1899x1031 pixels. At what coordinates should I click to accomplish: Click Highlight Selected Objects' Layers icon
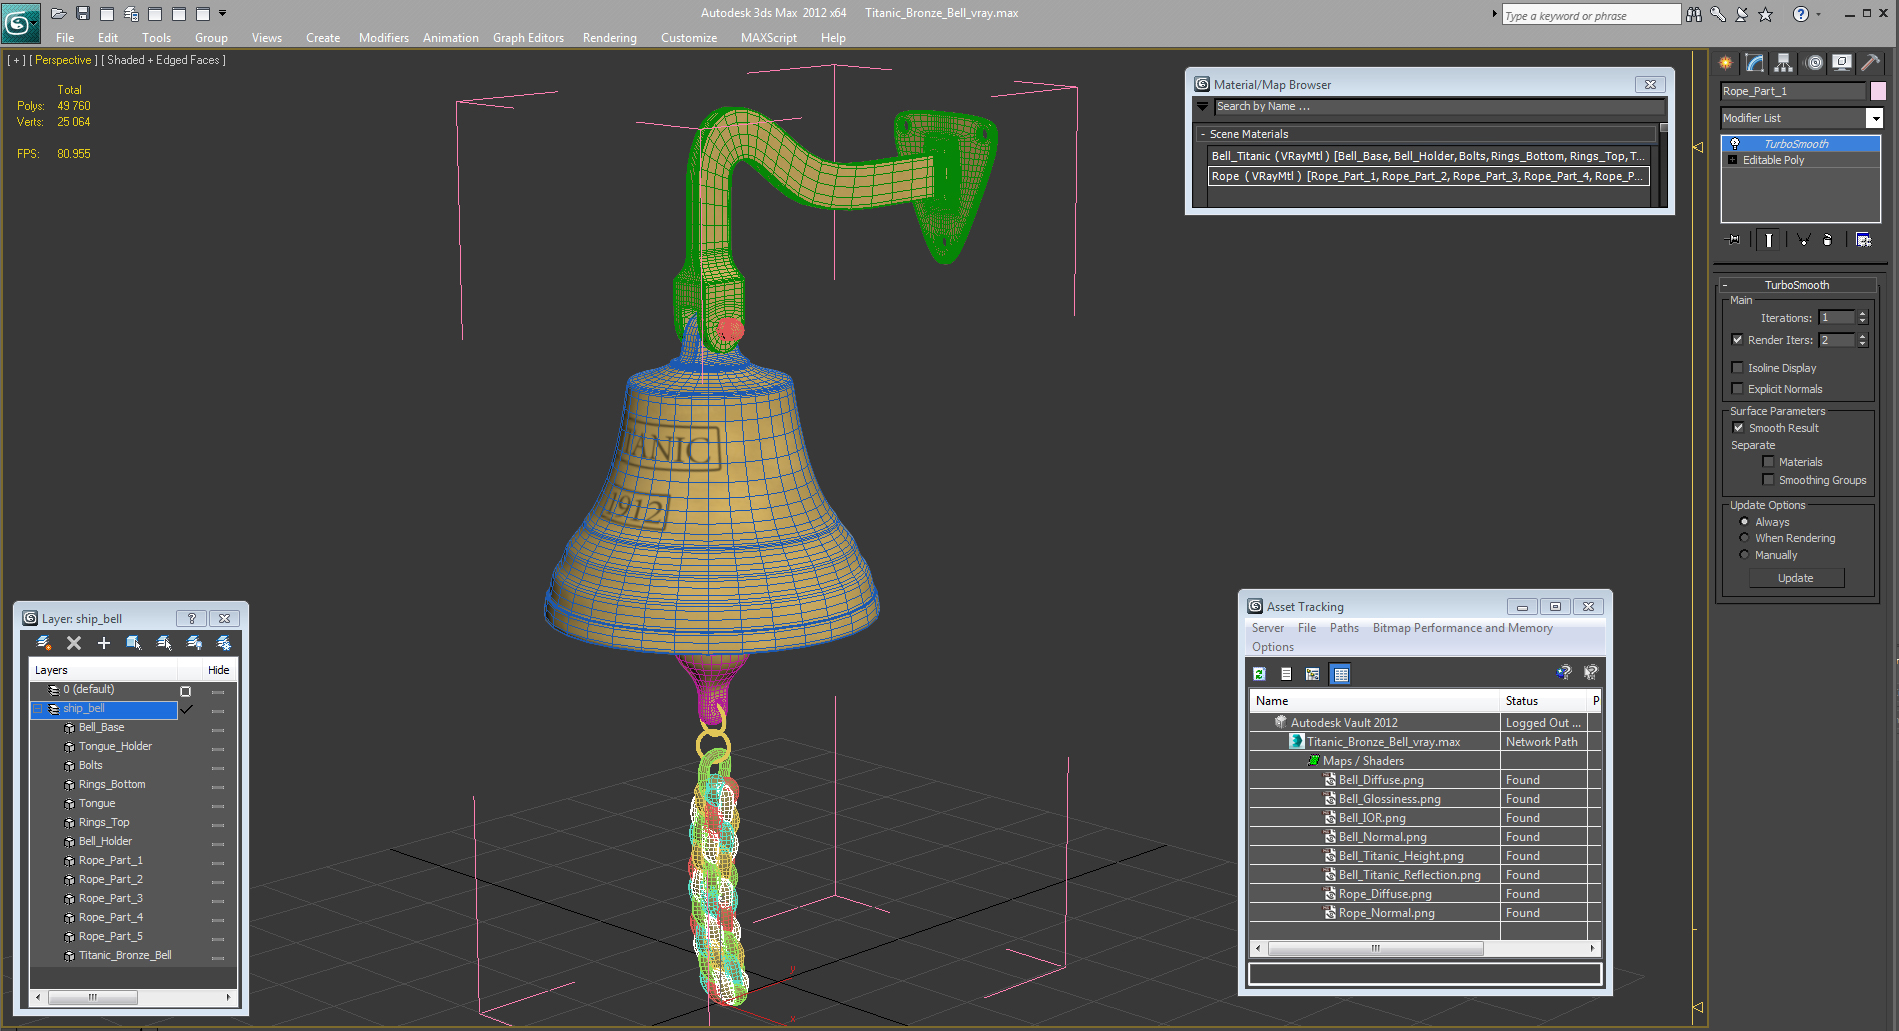point(164,643)
